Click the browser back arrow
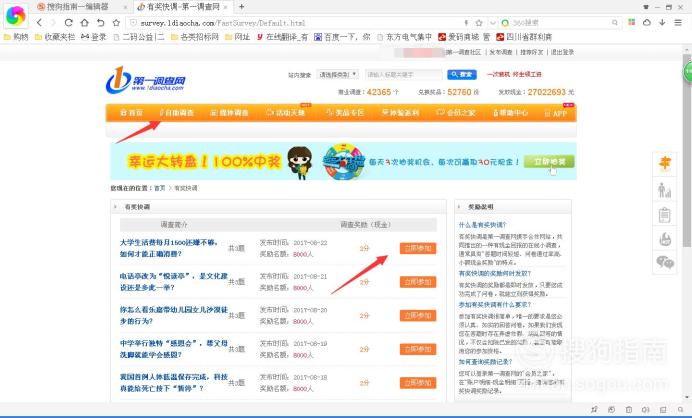This screenshot has width=692, height=418. (x=39, y=23)
